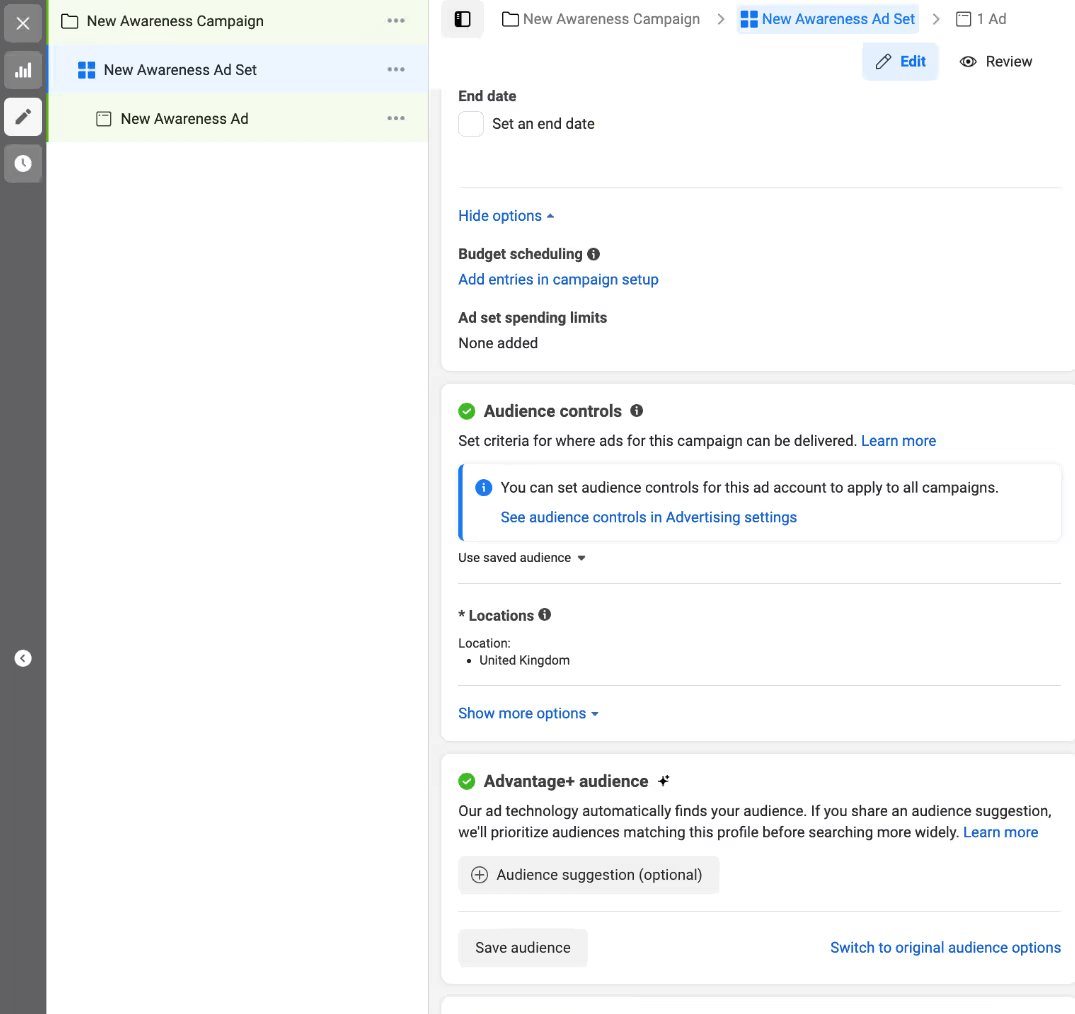This screenshot has height=1014, width=1075.
Task: Click the ad set grid icon in the tree
Action: (86, 70)
